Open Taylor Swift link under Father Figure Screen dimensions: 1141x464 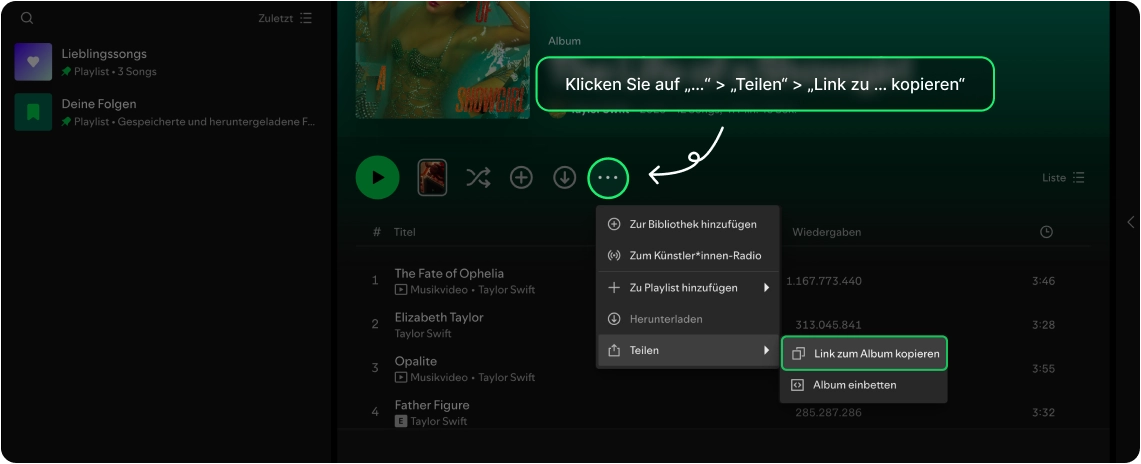pyautogui.click(x=439, y=421)
